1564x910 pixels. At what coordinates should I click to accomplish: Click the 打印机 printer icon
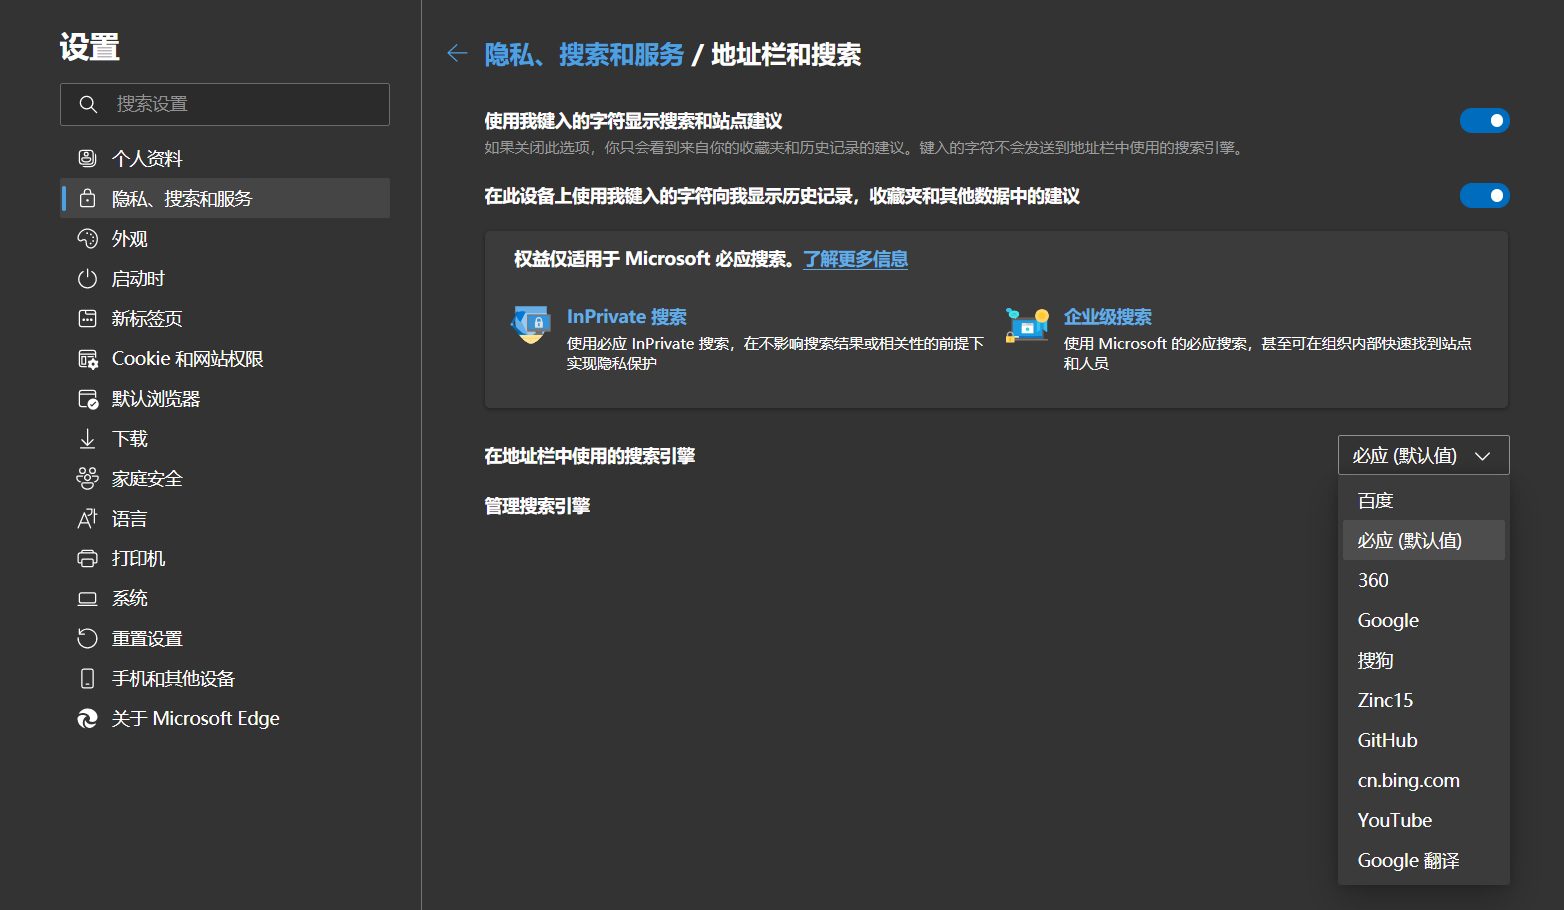88,558
